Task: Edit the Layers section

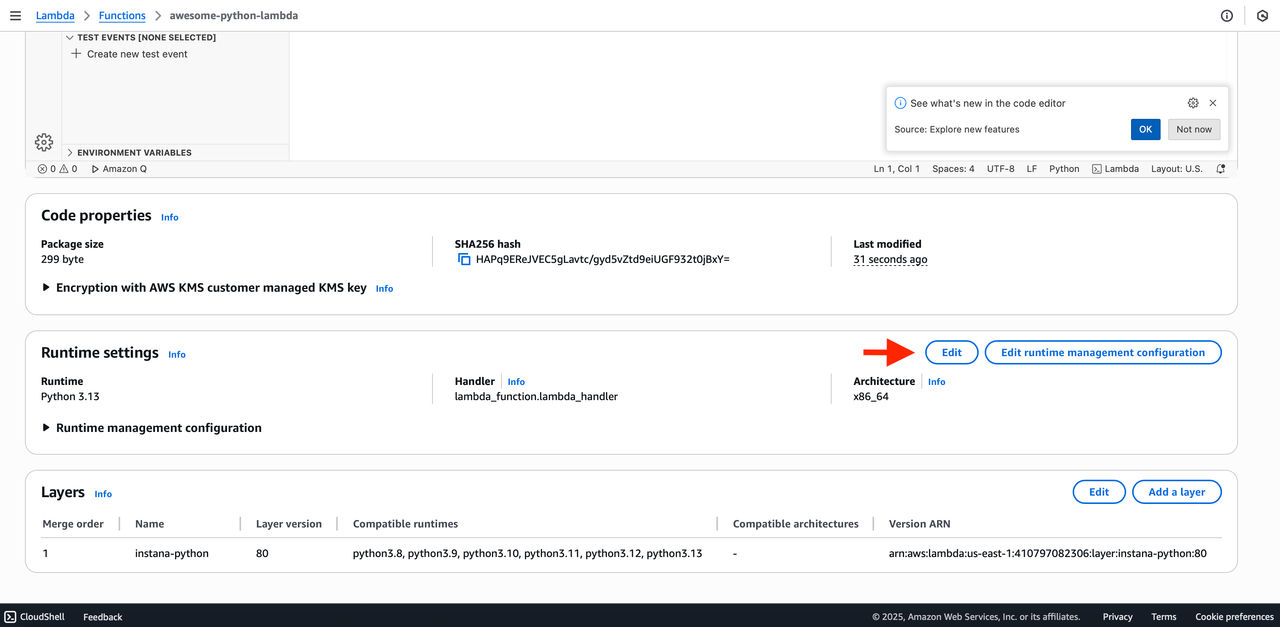Action: [x=1099, y=492]
